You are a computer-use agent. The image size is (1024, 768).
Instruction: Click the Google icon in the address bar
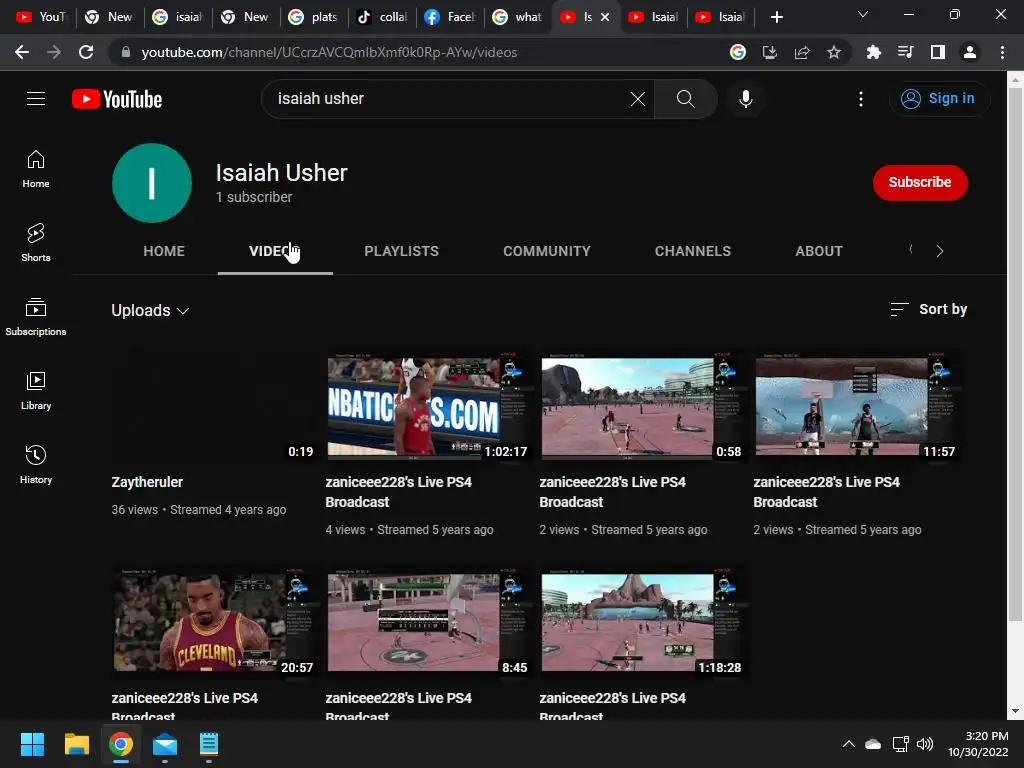coord(737,52)
